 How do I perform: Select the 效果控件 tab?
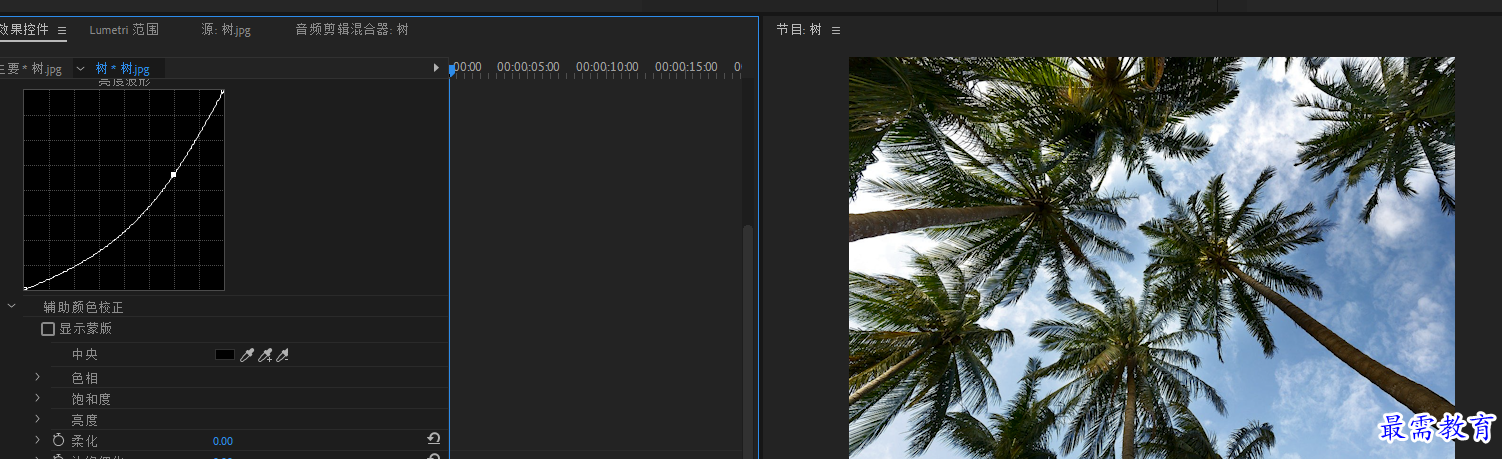click(24, 30)
